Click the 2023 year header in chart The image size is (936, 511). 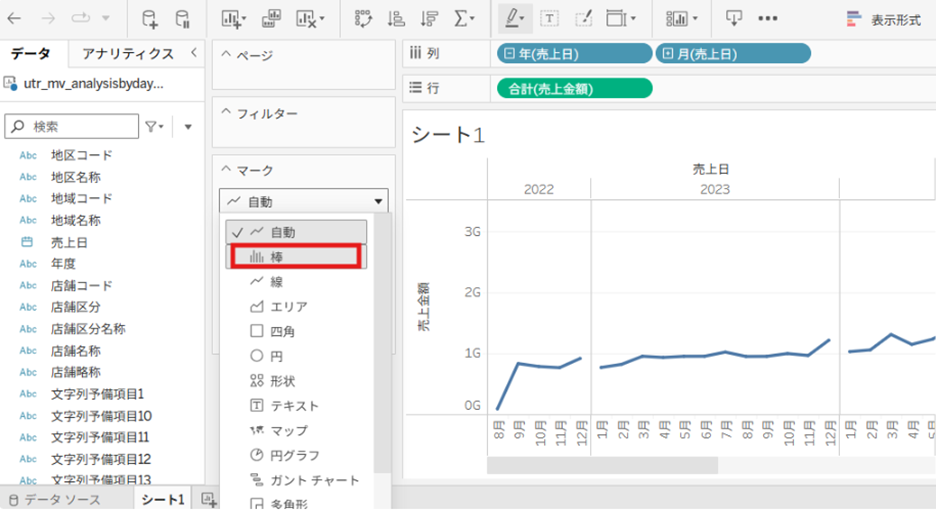(715, 190)
